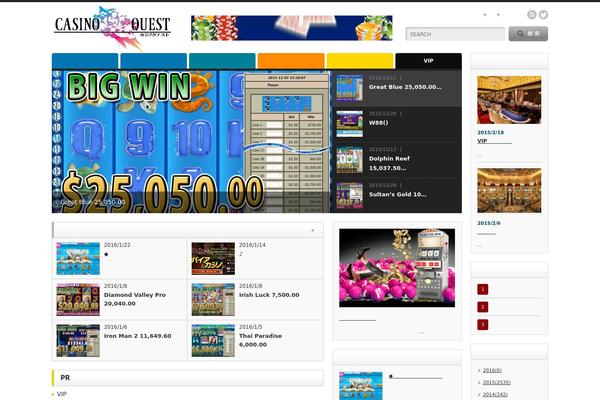Click the Irish Luck thumbnail

pyautogui.click(x=213, y=299)
